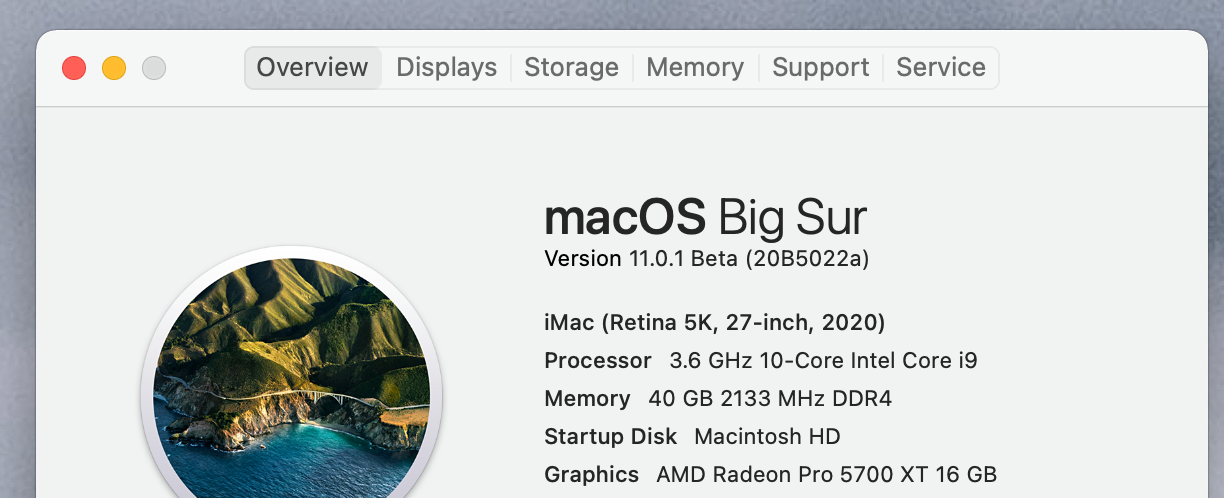Screen dimensions: 1224x498
Task: Select the Overview tab
Action: (x=312, y=67)
